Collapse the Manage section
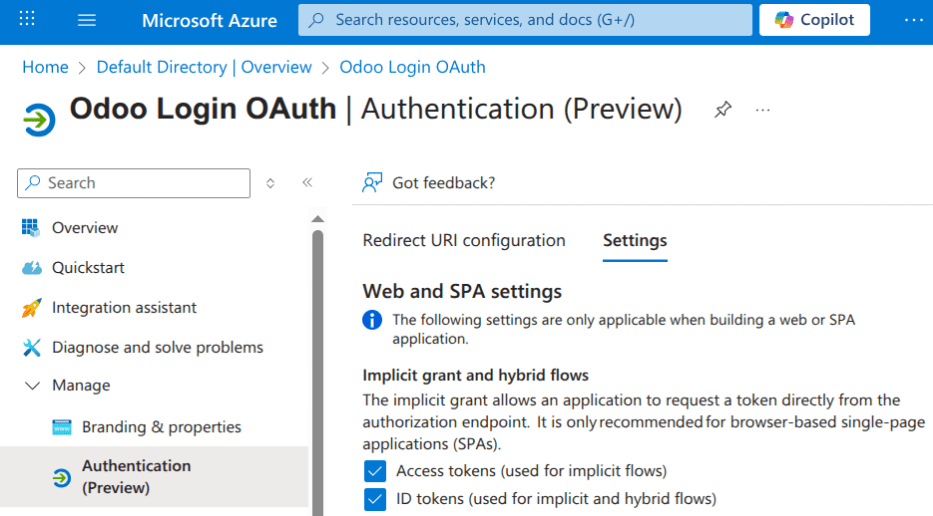This screenshot has height=516, width=933. (x=33, y=386)
